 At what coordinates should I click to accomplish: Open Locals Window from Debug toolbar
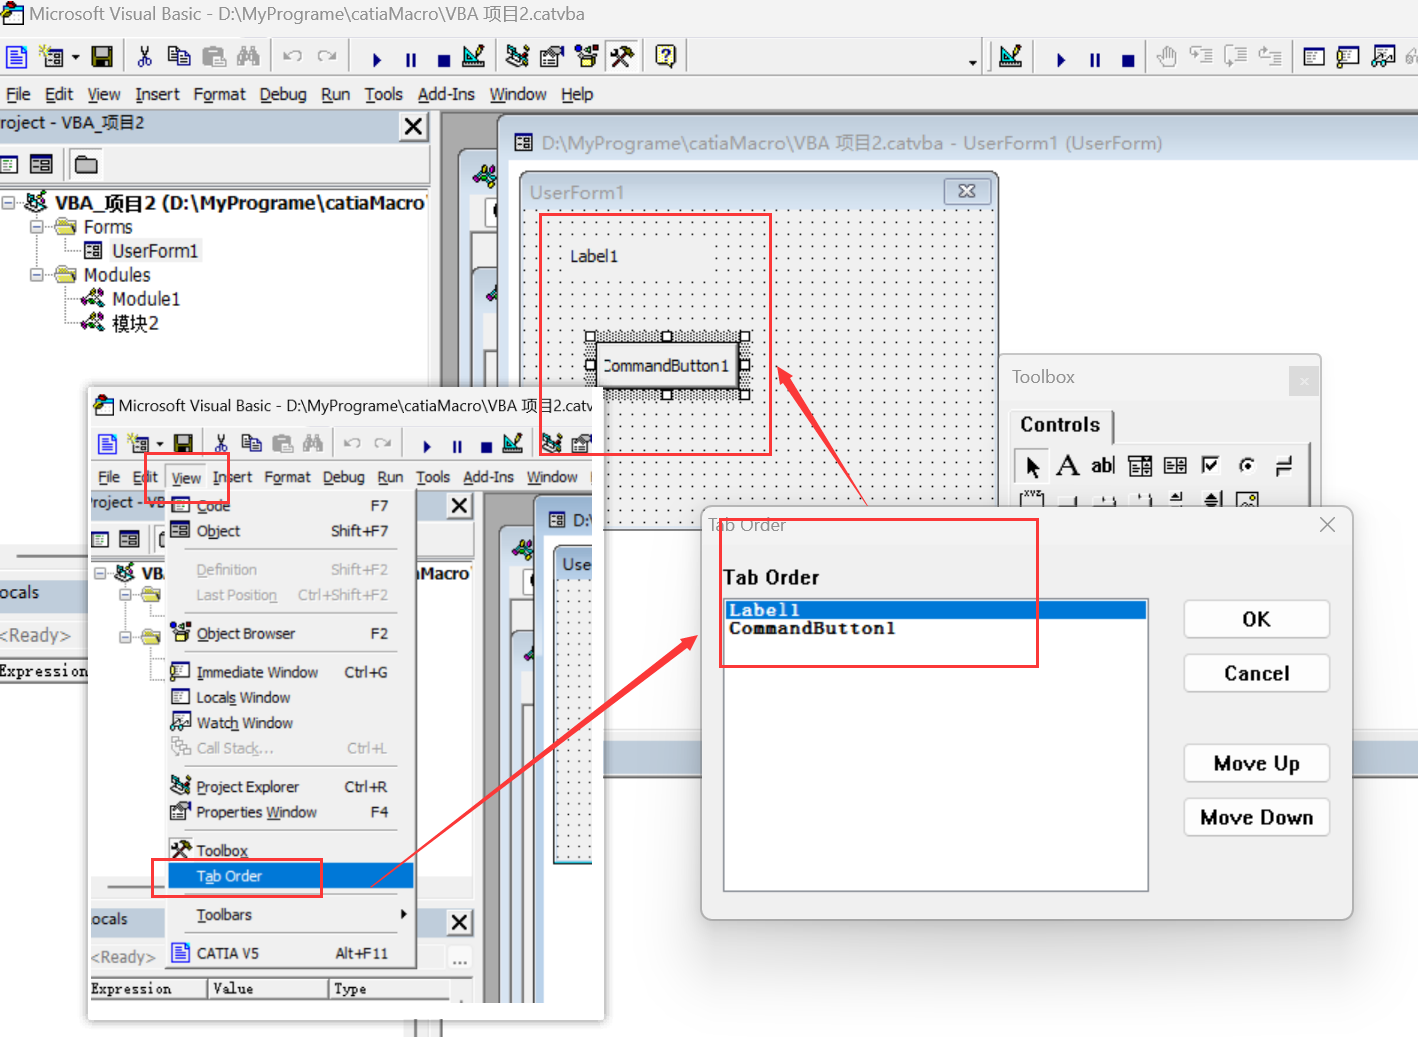1314,57
